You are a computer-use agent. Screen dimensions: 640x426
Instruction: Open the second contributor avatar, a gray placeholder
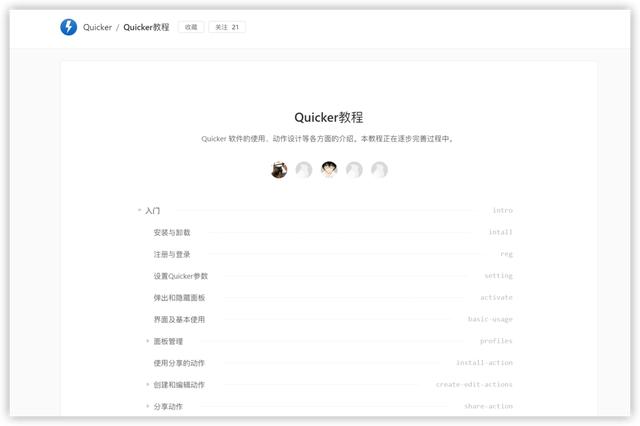(x=304, y=170)
